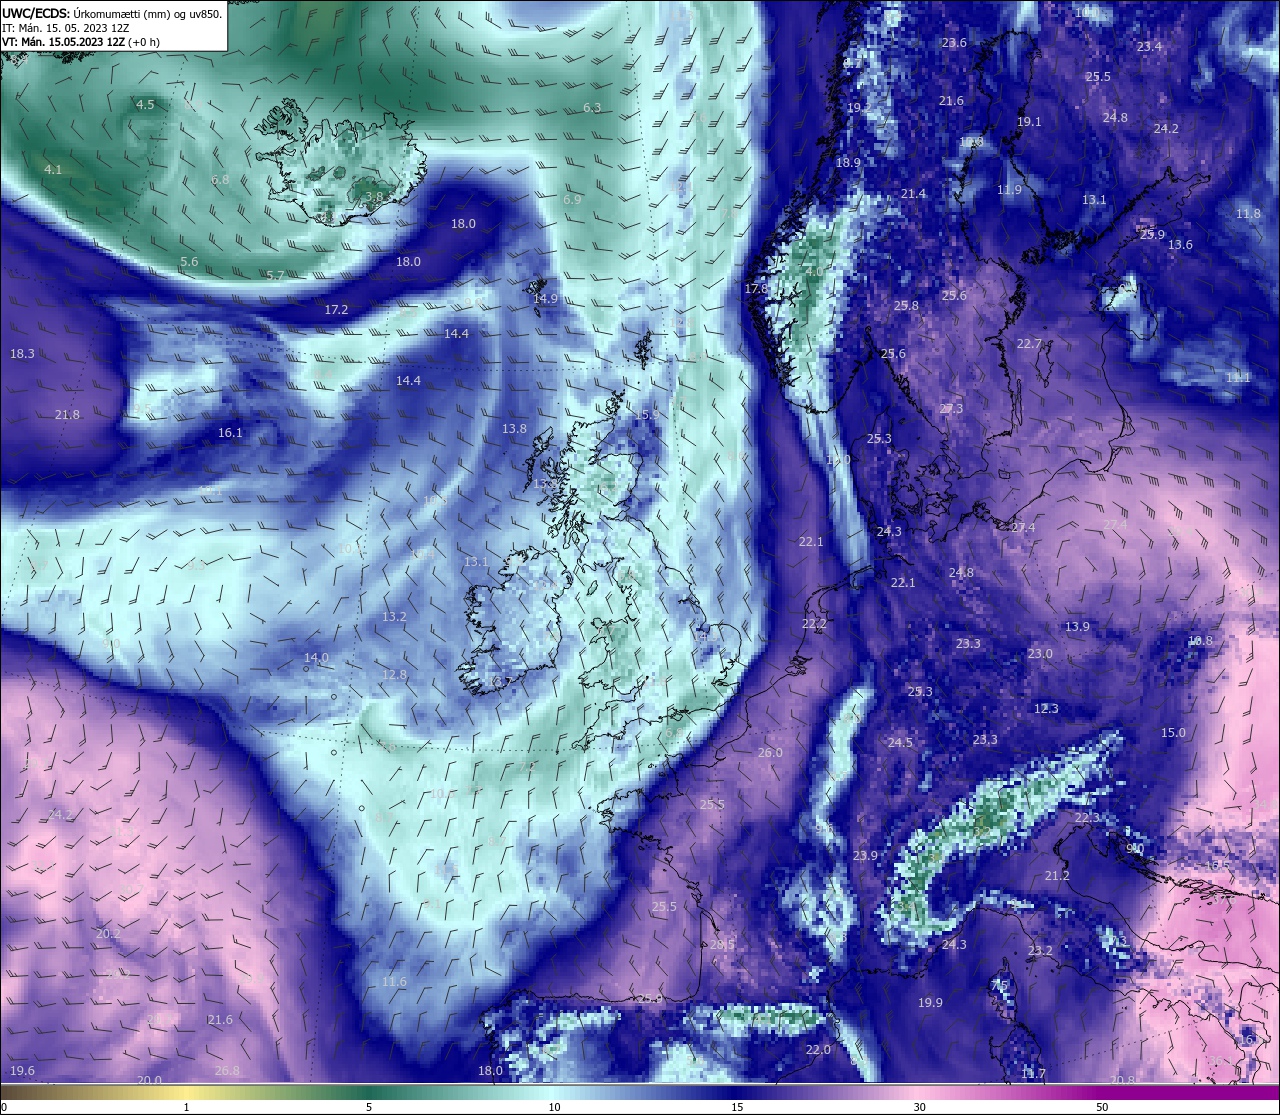Click the '10' label on the color scale

point(553,1107)
